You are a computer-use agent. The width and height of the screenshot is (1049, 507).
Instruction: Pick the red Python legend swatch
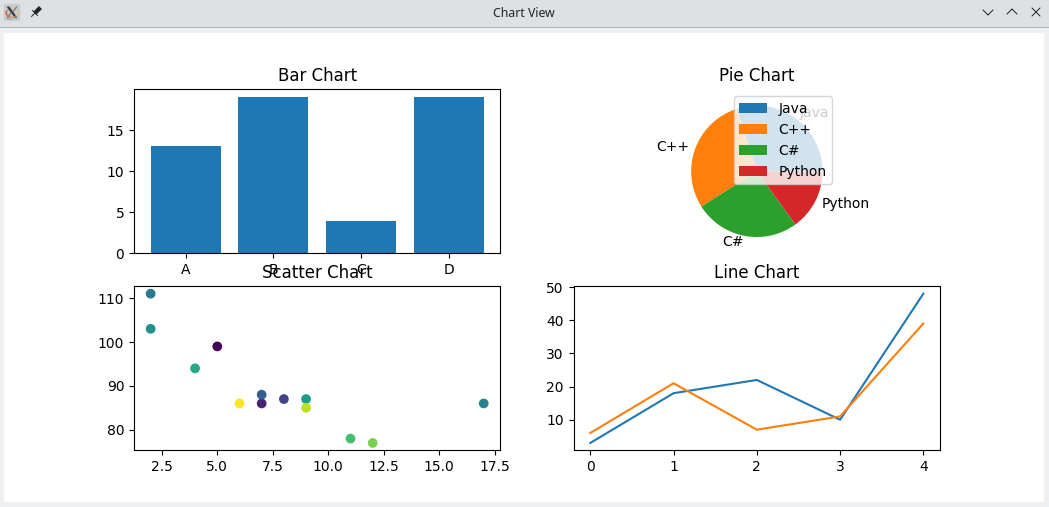(752, 171)
